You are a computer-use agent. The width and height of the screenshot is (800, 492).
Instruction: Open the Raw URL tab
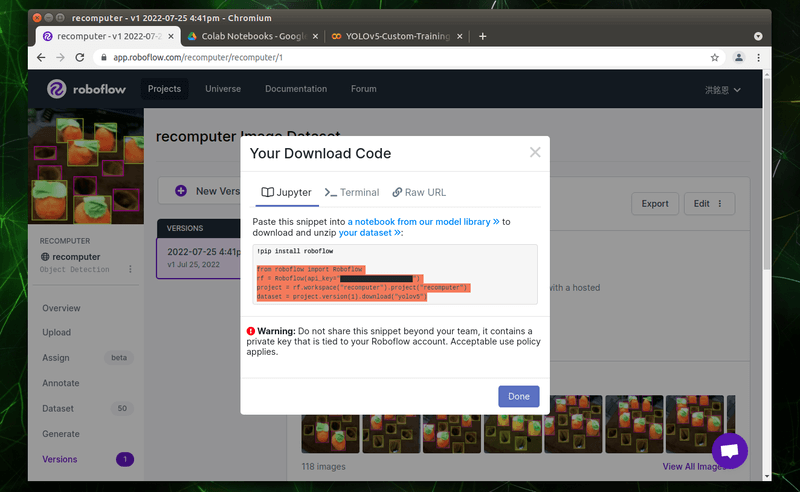click(419, 192)
